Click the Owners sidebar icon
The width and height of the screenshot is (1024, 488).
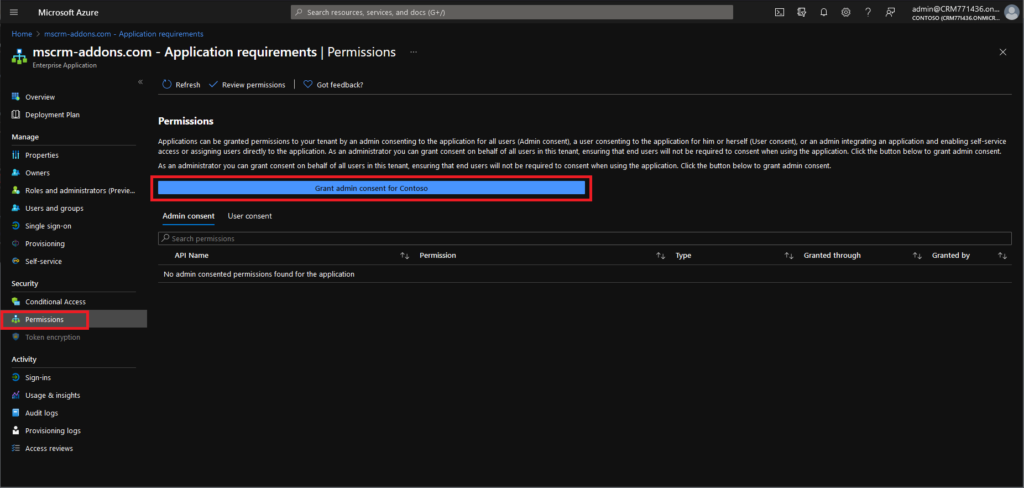click(x=16, y=172)
